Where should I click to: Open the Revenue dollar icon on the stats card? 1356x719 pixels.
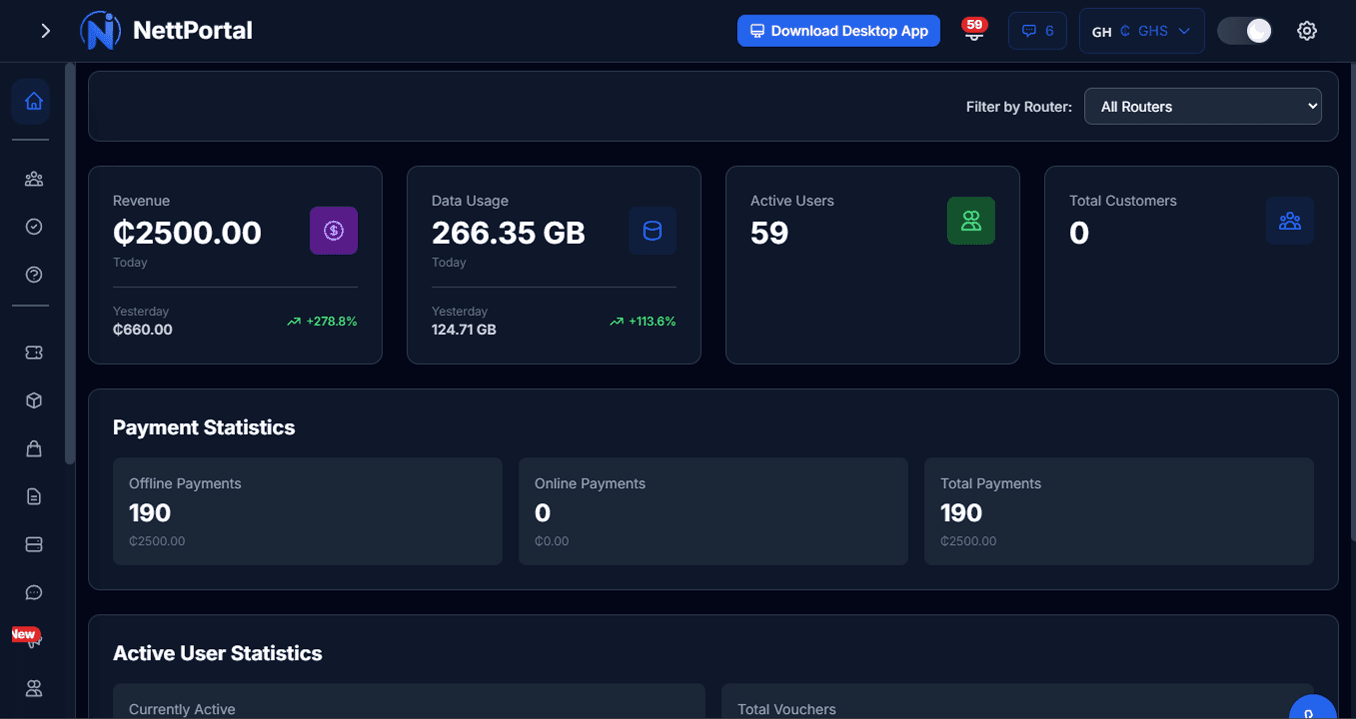pyautogui.click(x=333, y=230)
